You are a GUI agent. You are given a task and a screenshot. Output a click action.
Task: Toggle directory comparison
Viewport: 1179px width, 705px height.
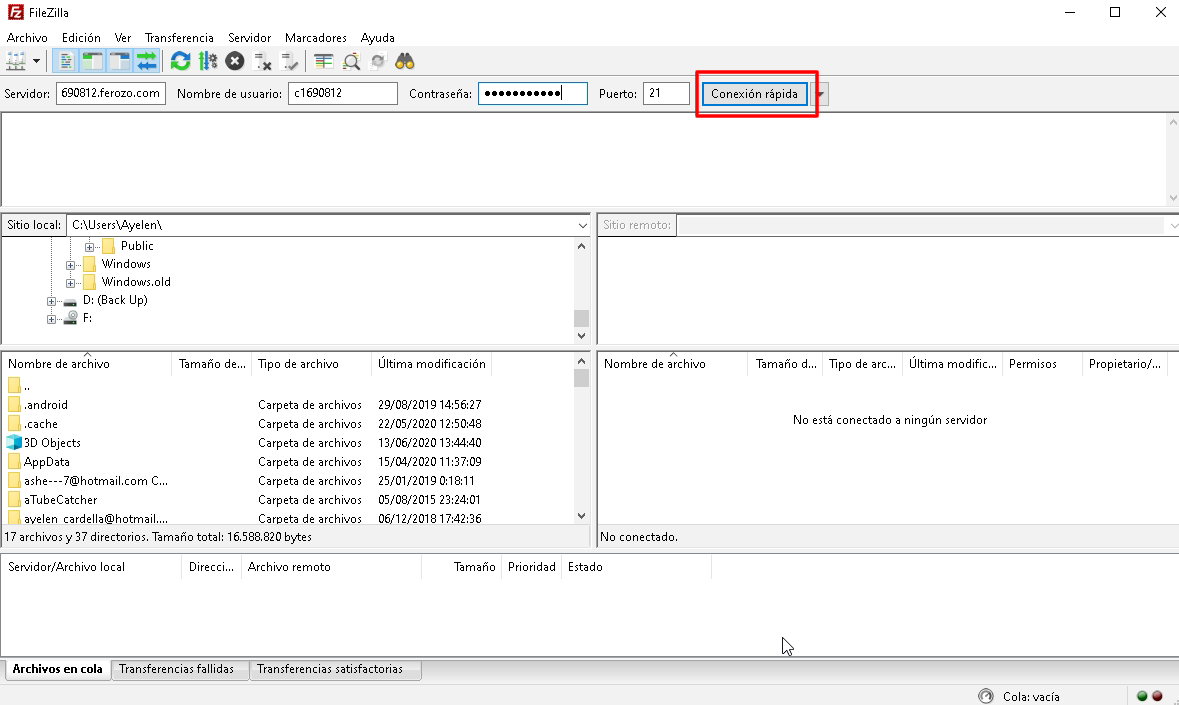[351, 61]
